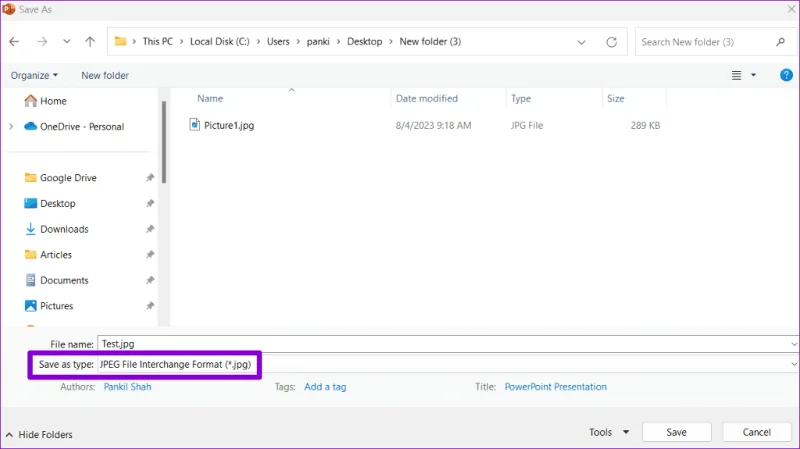Image resolution: width=800 pixels, height=449 pixels.
Task: Go forward with the right arrow
Action: click(x=42, y=42)
